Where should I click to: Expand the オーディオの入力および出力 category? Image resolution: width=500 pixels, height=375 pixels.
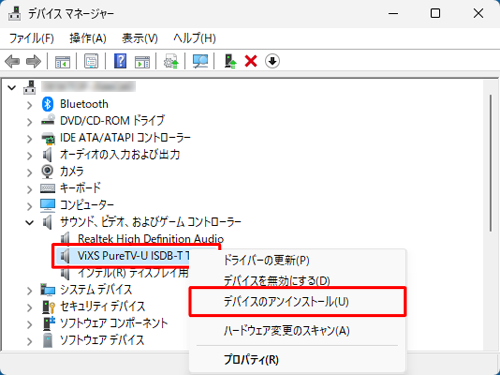pos(30,156)
